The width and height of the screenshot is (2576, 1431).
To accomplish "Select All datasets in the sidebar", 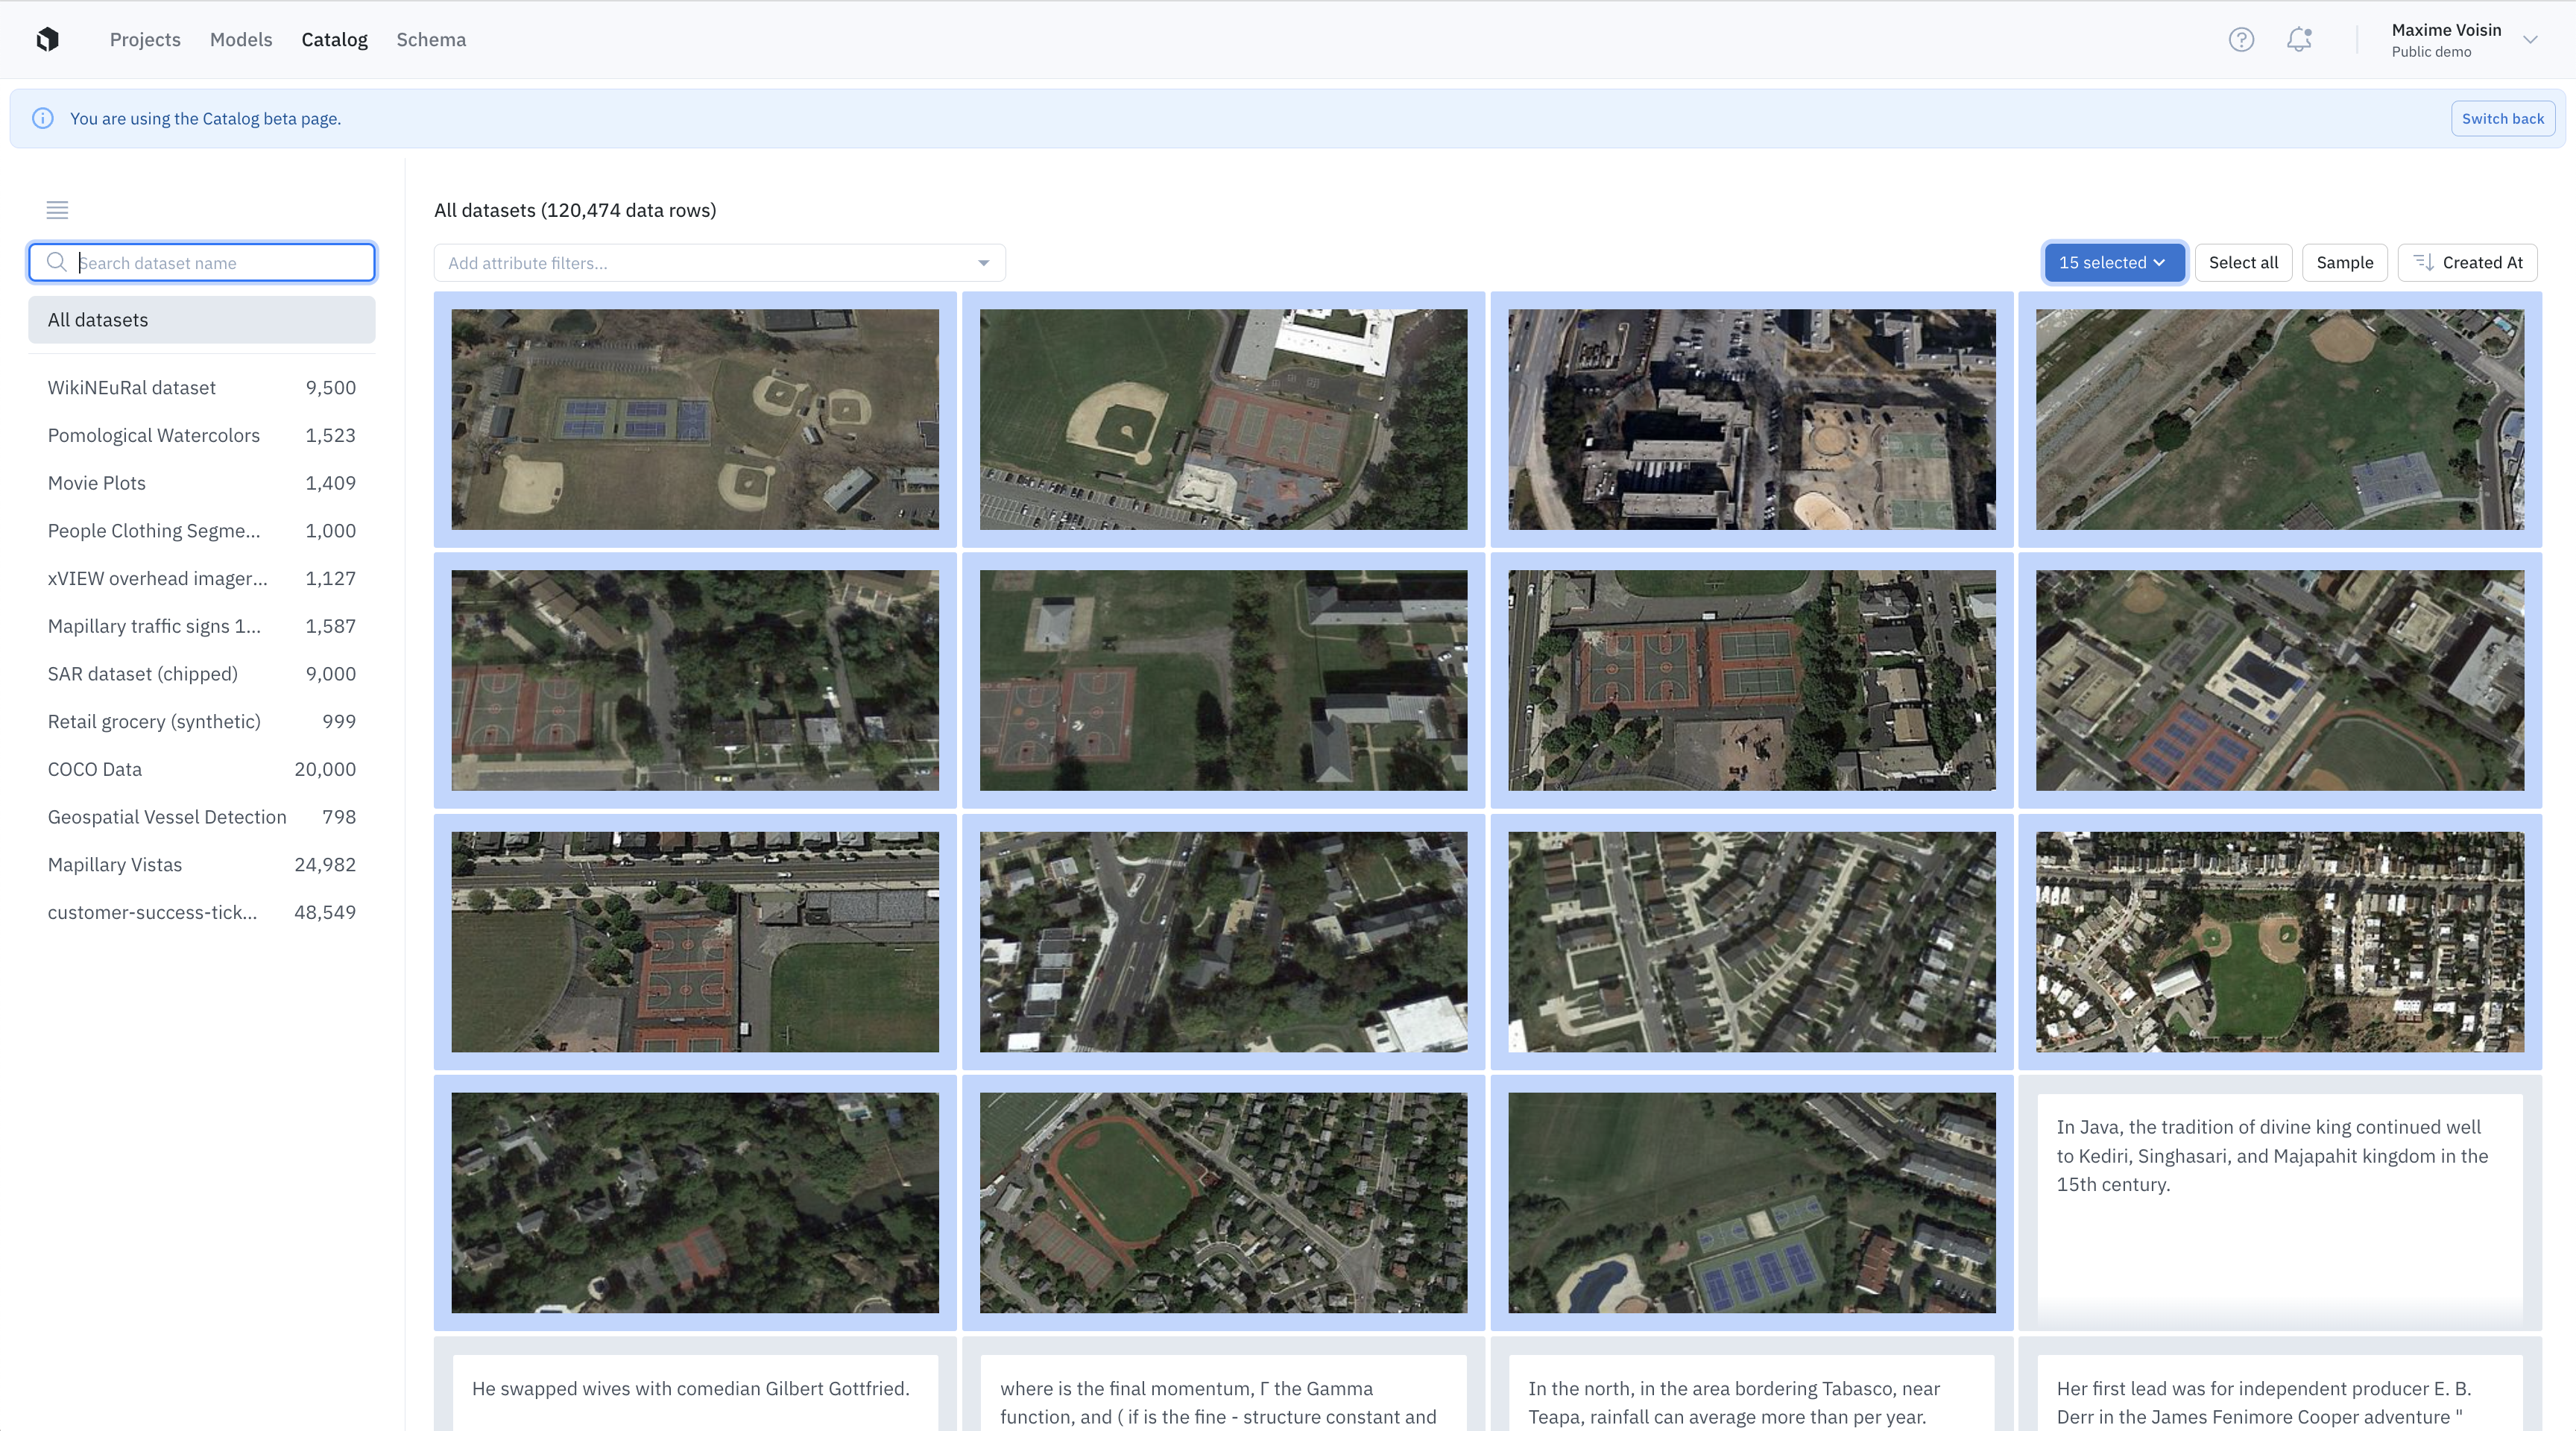I will 202,320.
